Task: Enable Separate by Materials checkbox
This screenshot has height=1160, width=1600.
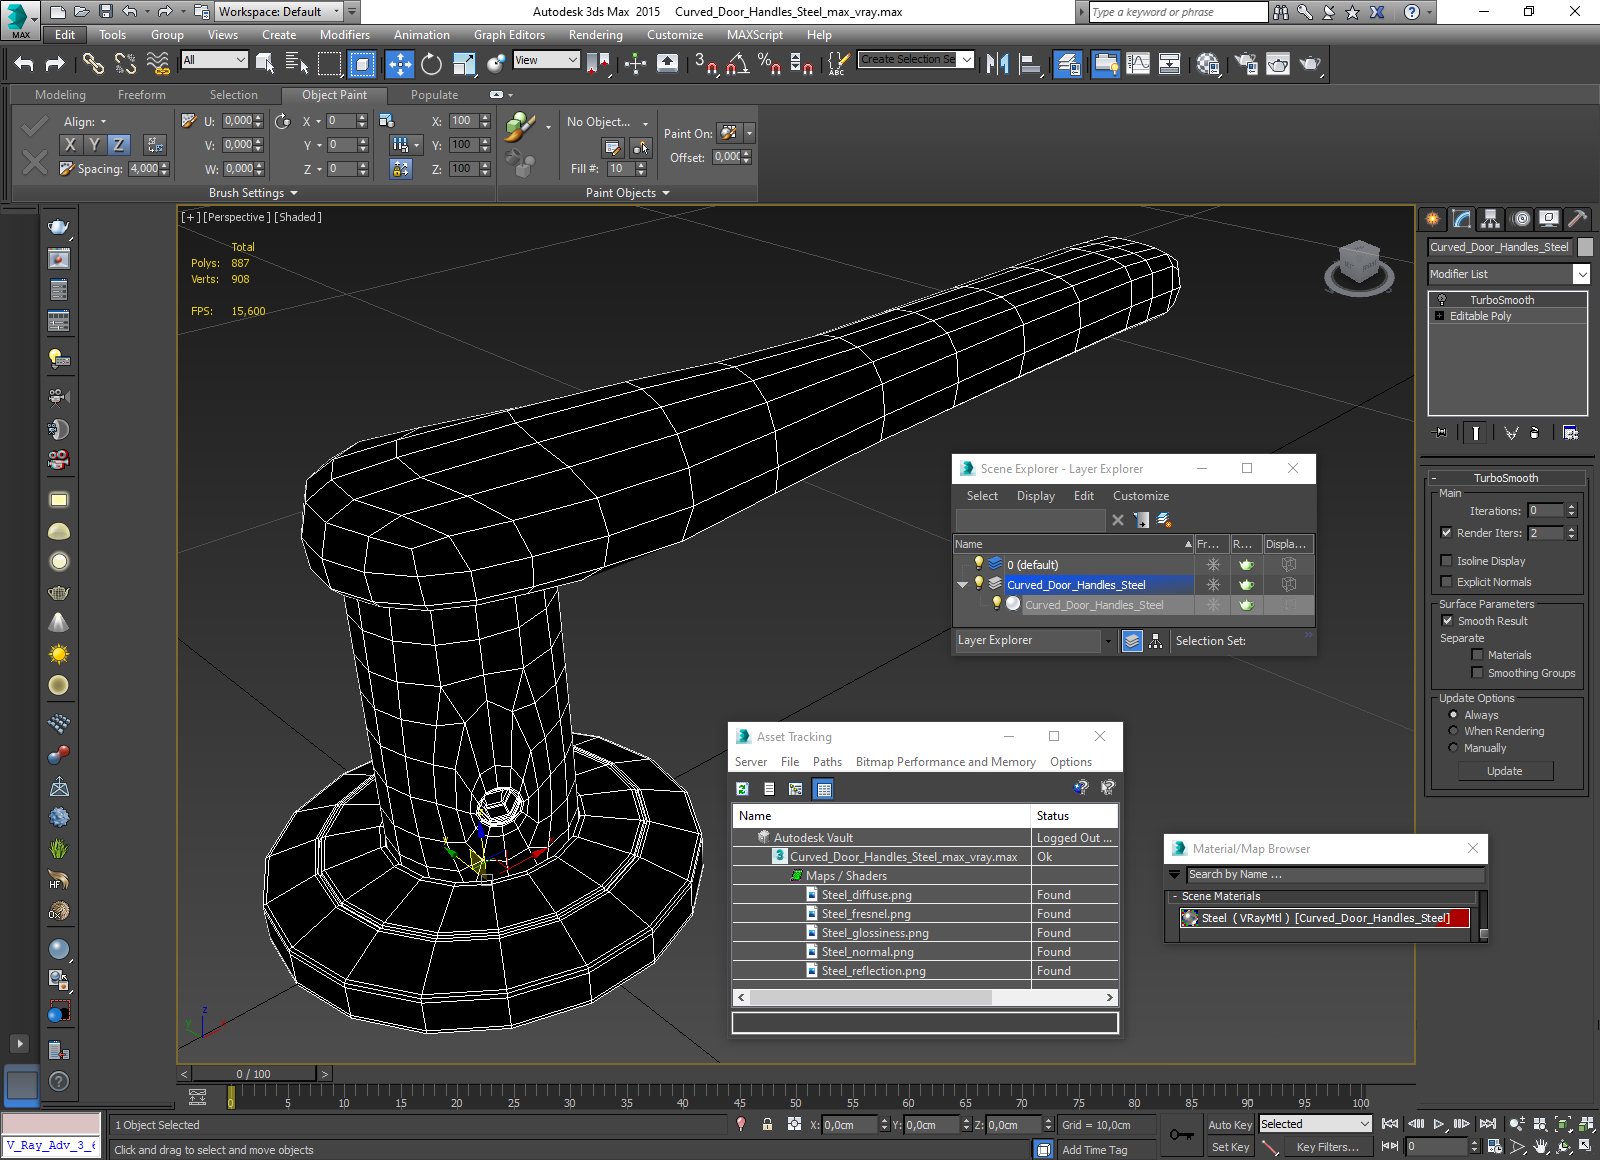Action: [1477, 655]
